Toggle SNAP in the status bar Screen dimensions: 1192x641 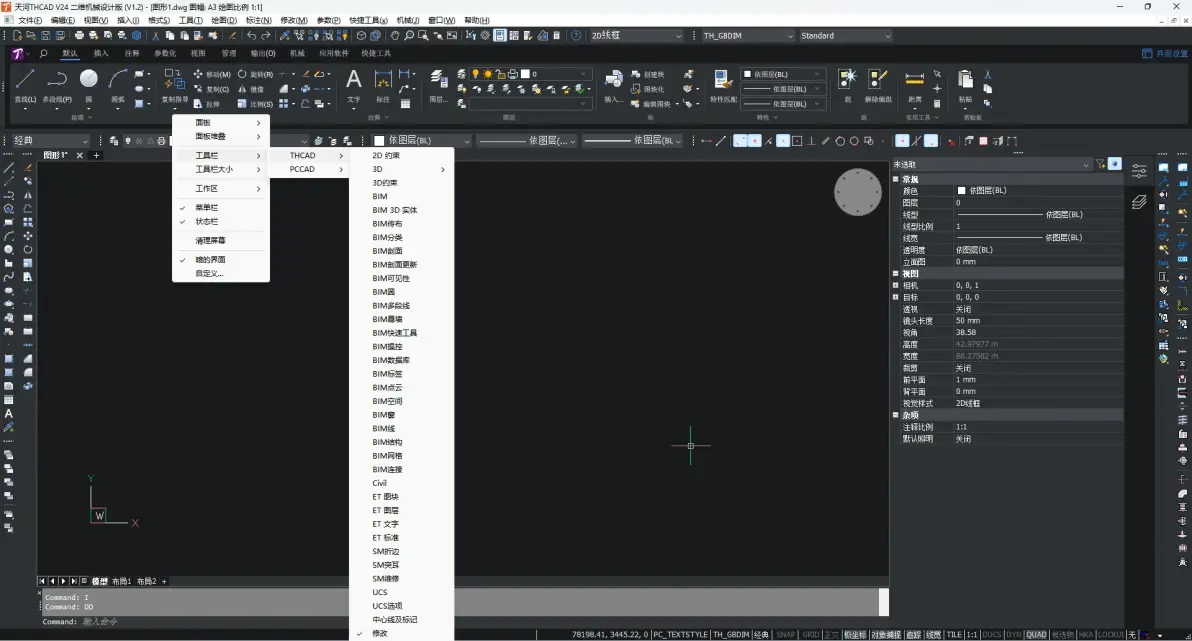point(785,634)
